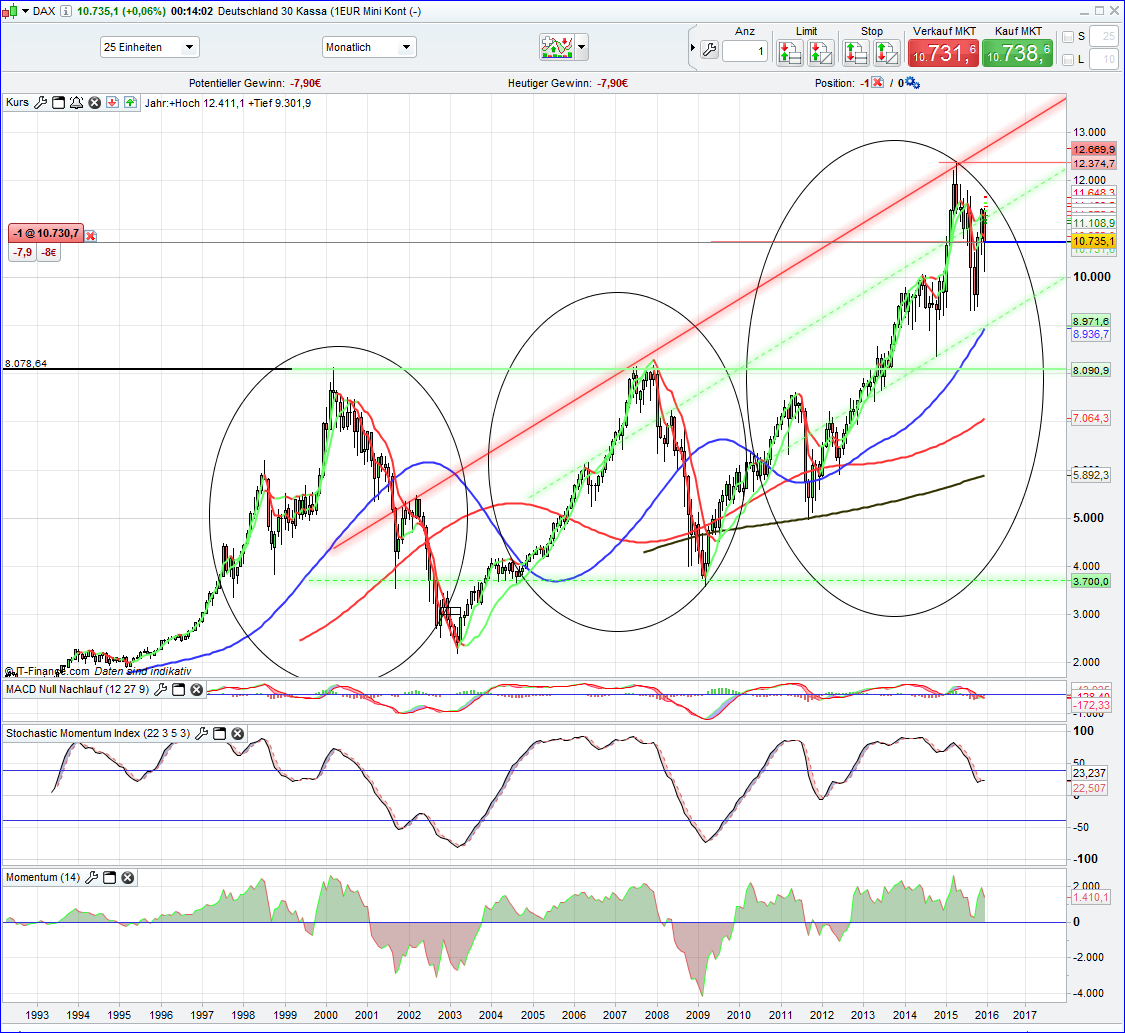Enable the L limit checkbox

(1067, 58)
